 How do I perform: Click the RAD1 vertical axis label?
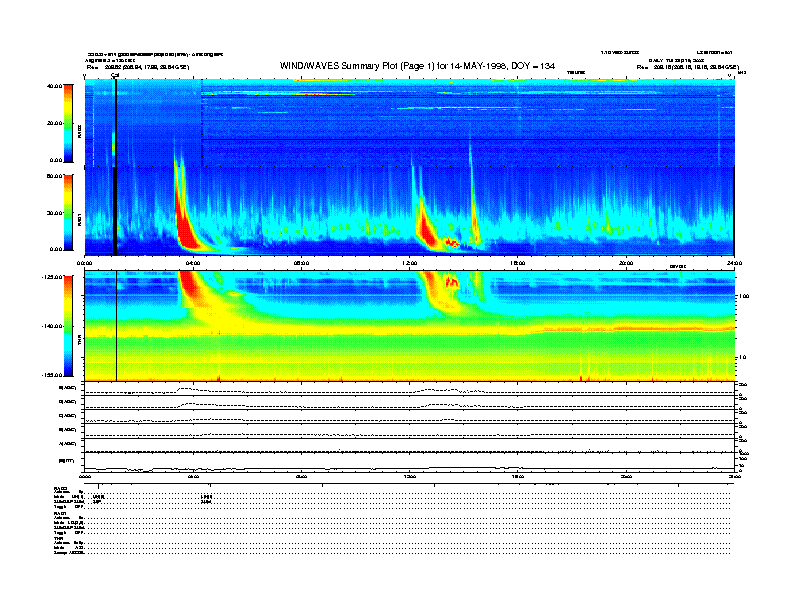tap(79, 220)
